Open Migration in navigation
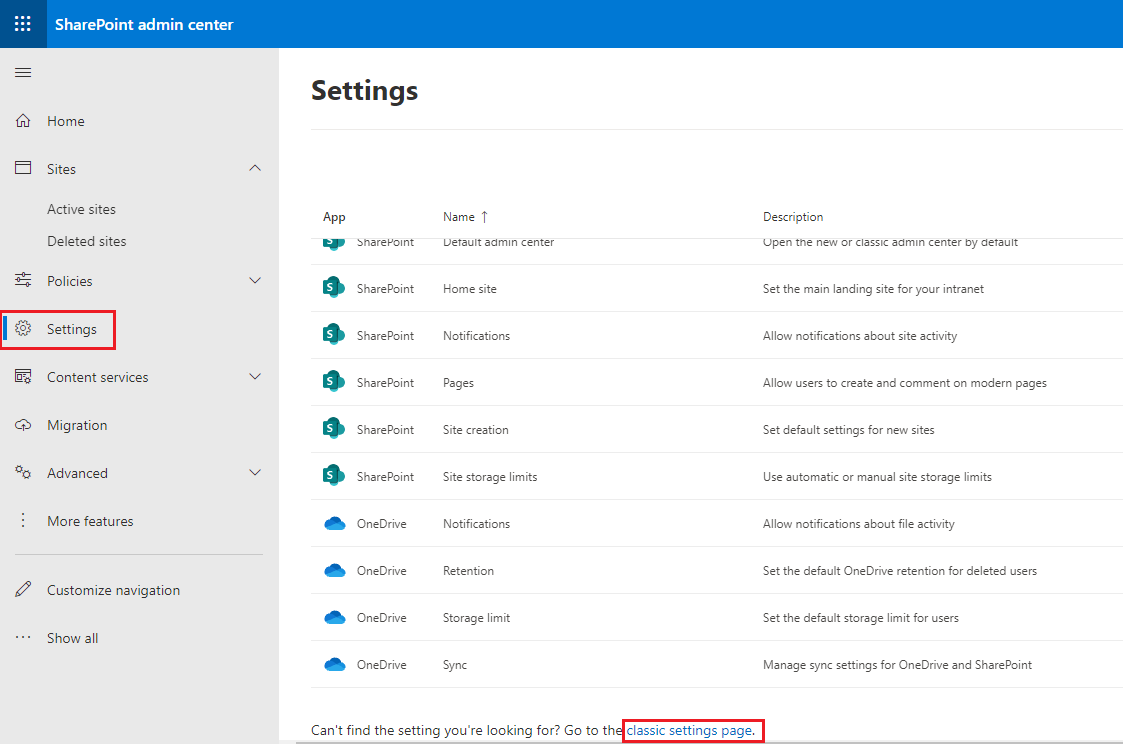Viewport: 1123px width, 744px height. tap(77, 425)
